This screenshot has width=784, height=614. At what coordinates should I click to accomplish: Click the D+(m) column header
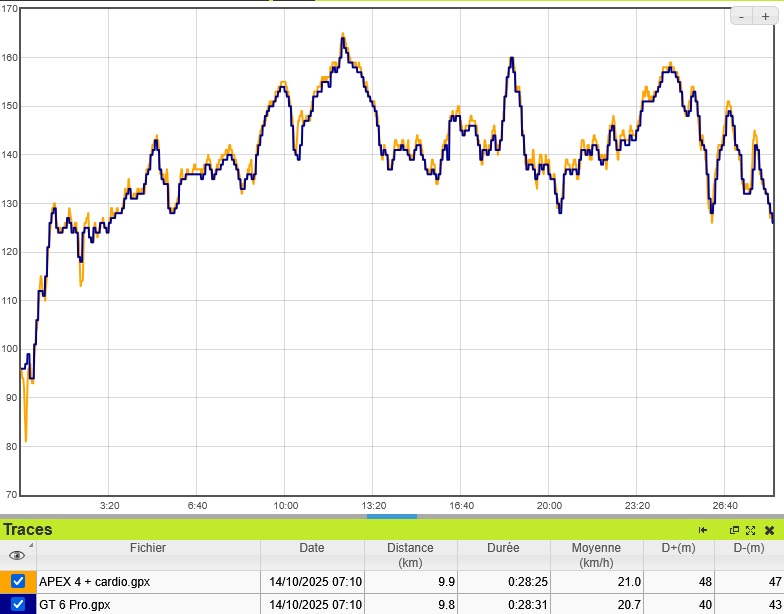[x=680, y=548]
